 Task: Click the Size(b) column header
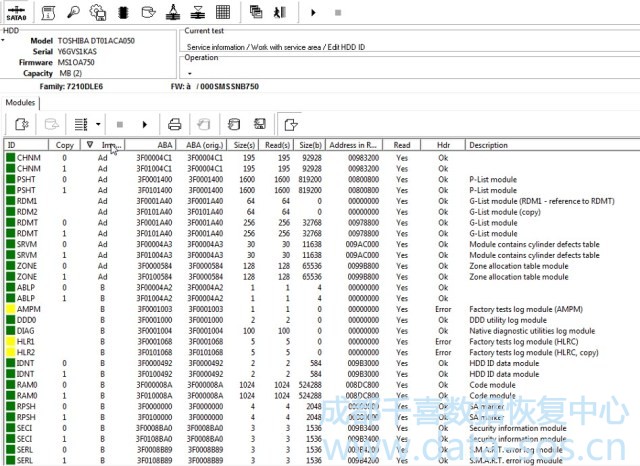(309, 145)
